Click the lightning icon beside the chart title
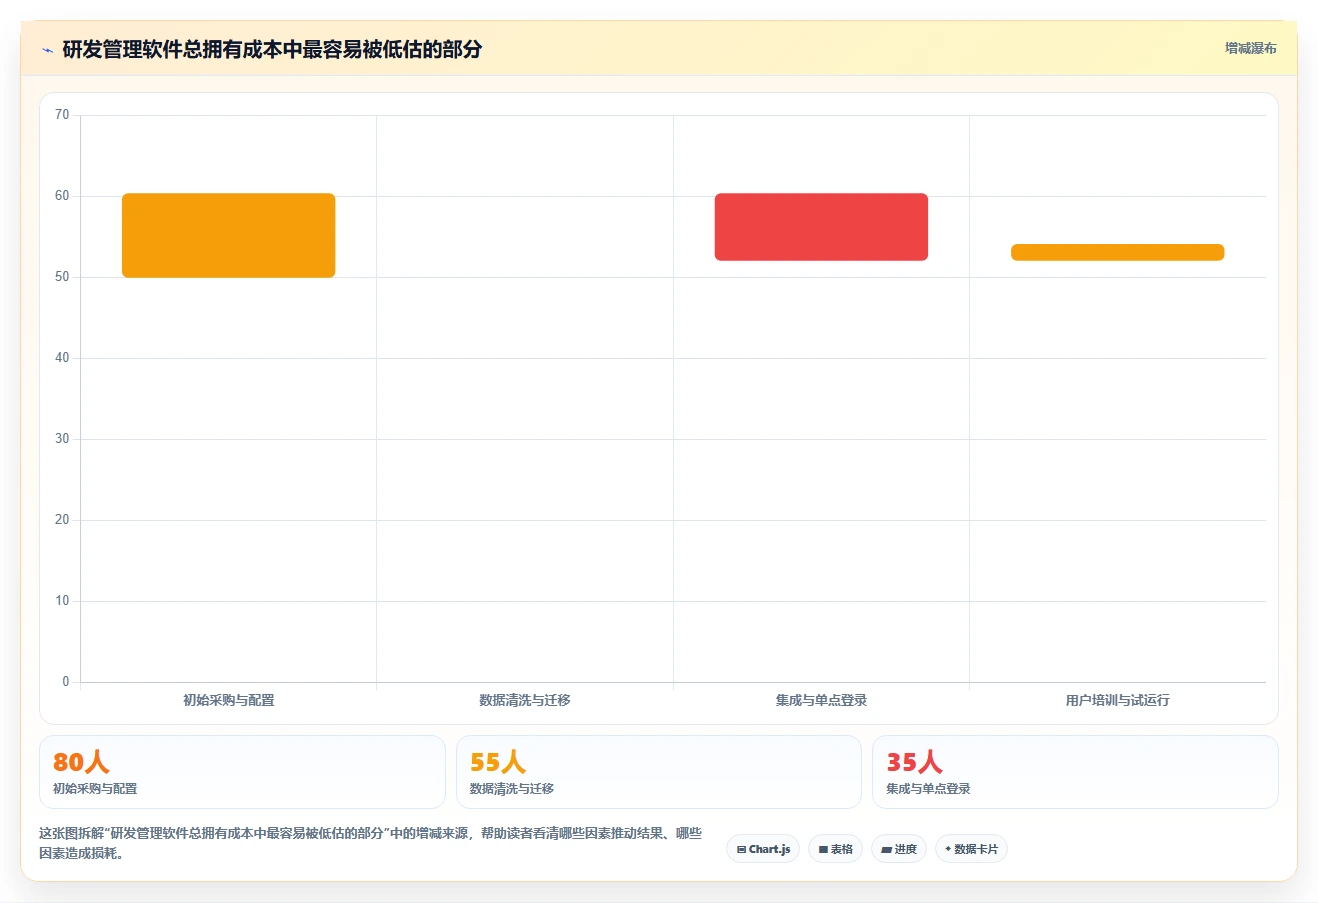1318x903 pixels. click(47, 49)
